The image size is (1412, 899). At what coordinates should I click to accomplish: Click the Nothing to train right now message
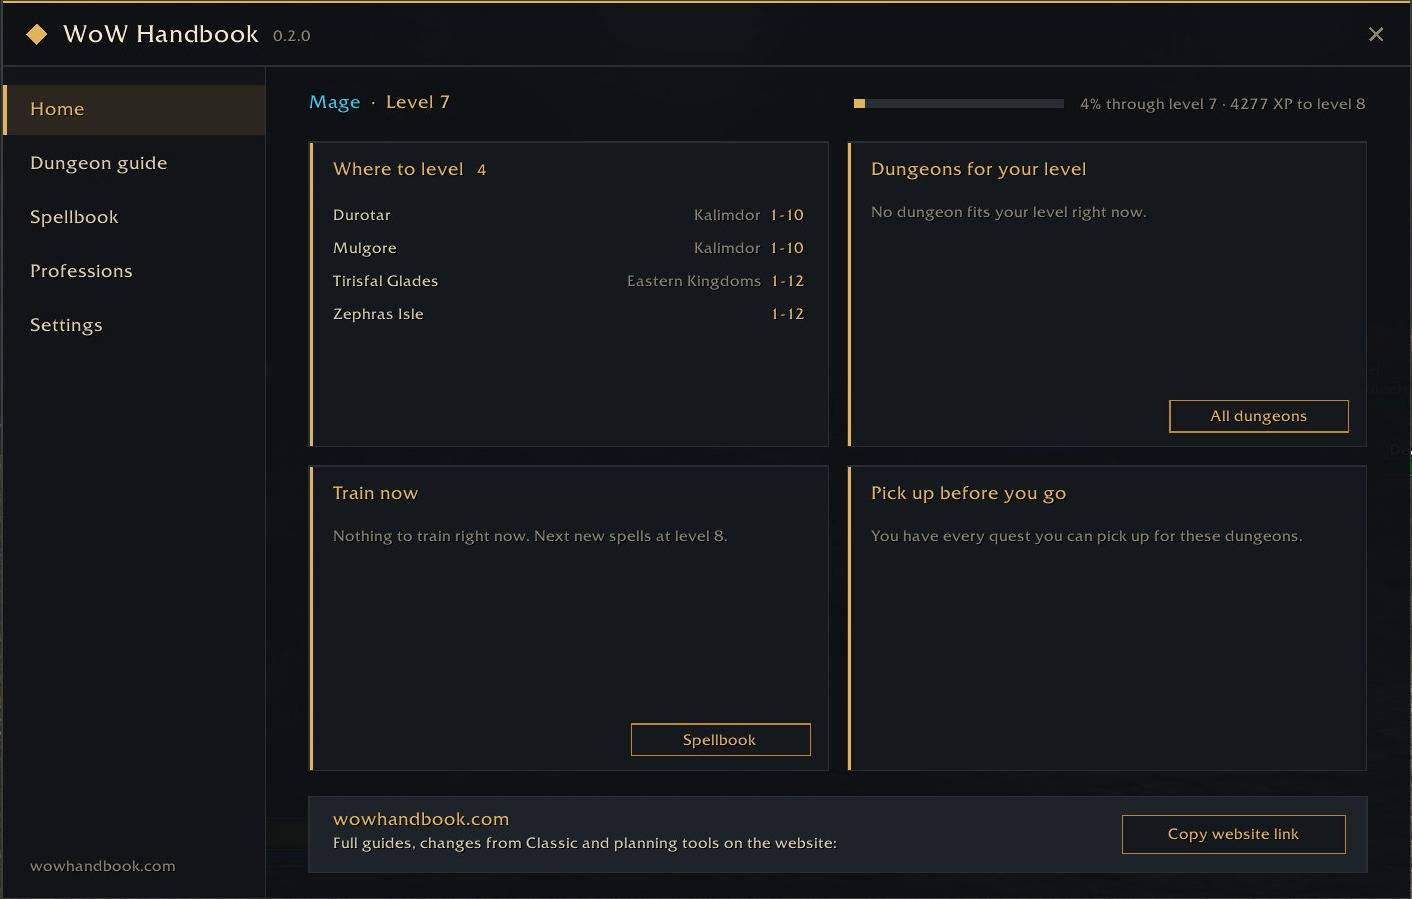pos(530,536)
